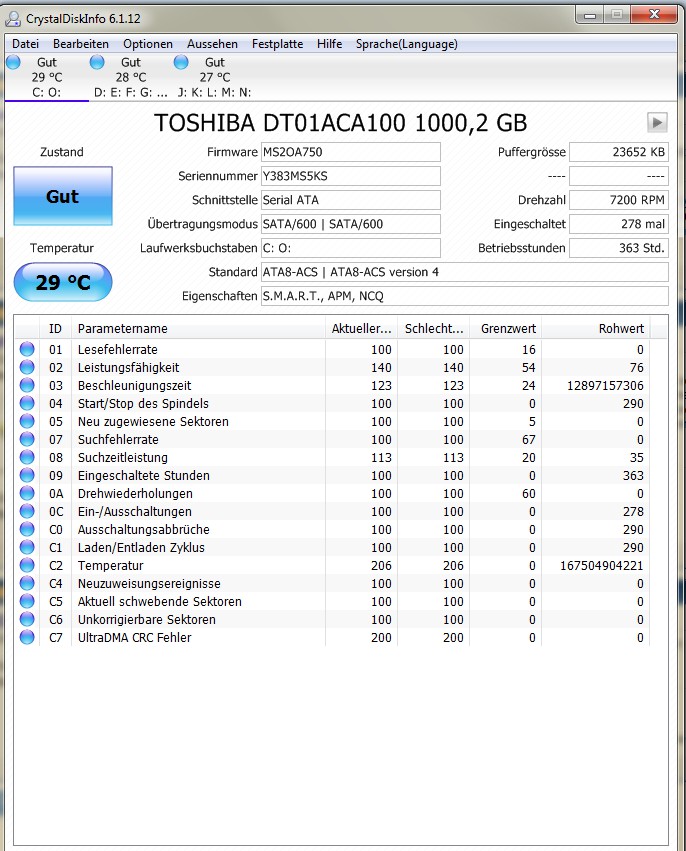Select the 27 °C drive J: K: L: M: N: tab
Image resolution: width=686 pixels, height=851 pixels.
214,77
